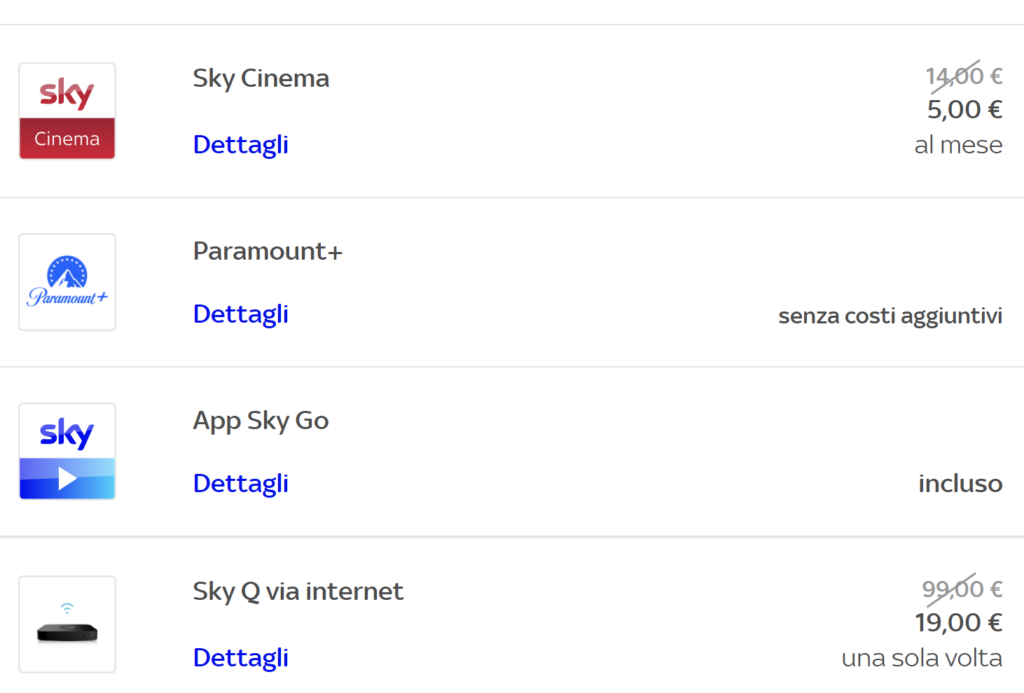Open Dettagli for Sky Cinema

(241, 145)
